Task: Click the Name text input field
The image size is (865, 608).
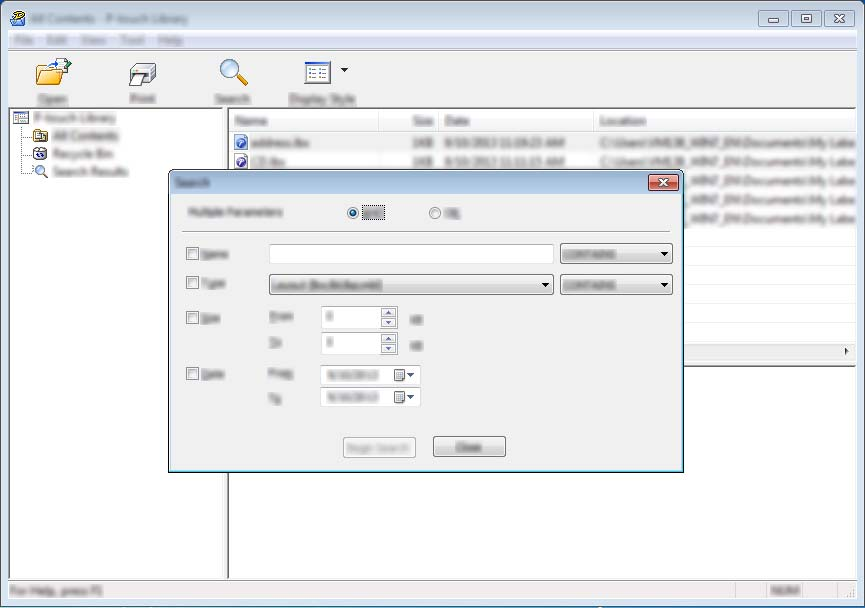Action: coord(411,254)
